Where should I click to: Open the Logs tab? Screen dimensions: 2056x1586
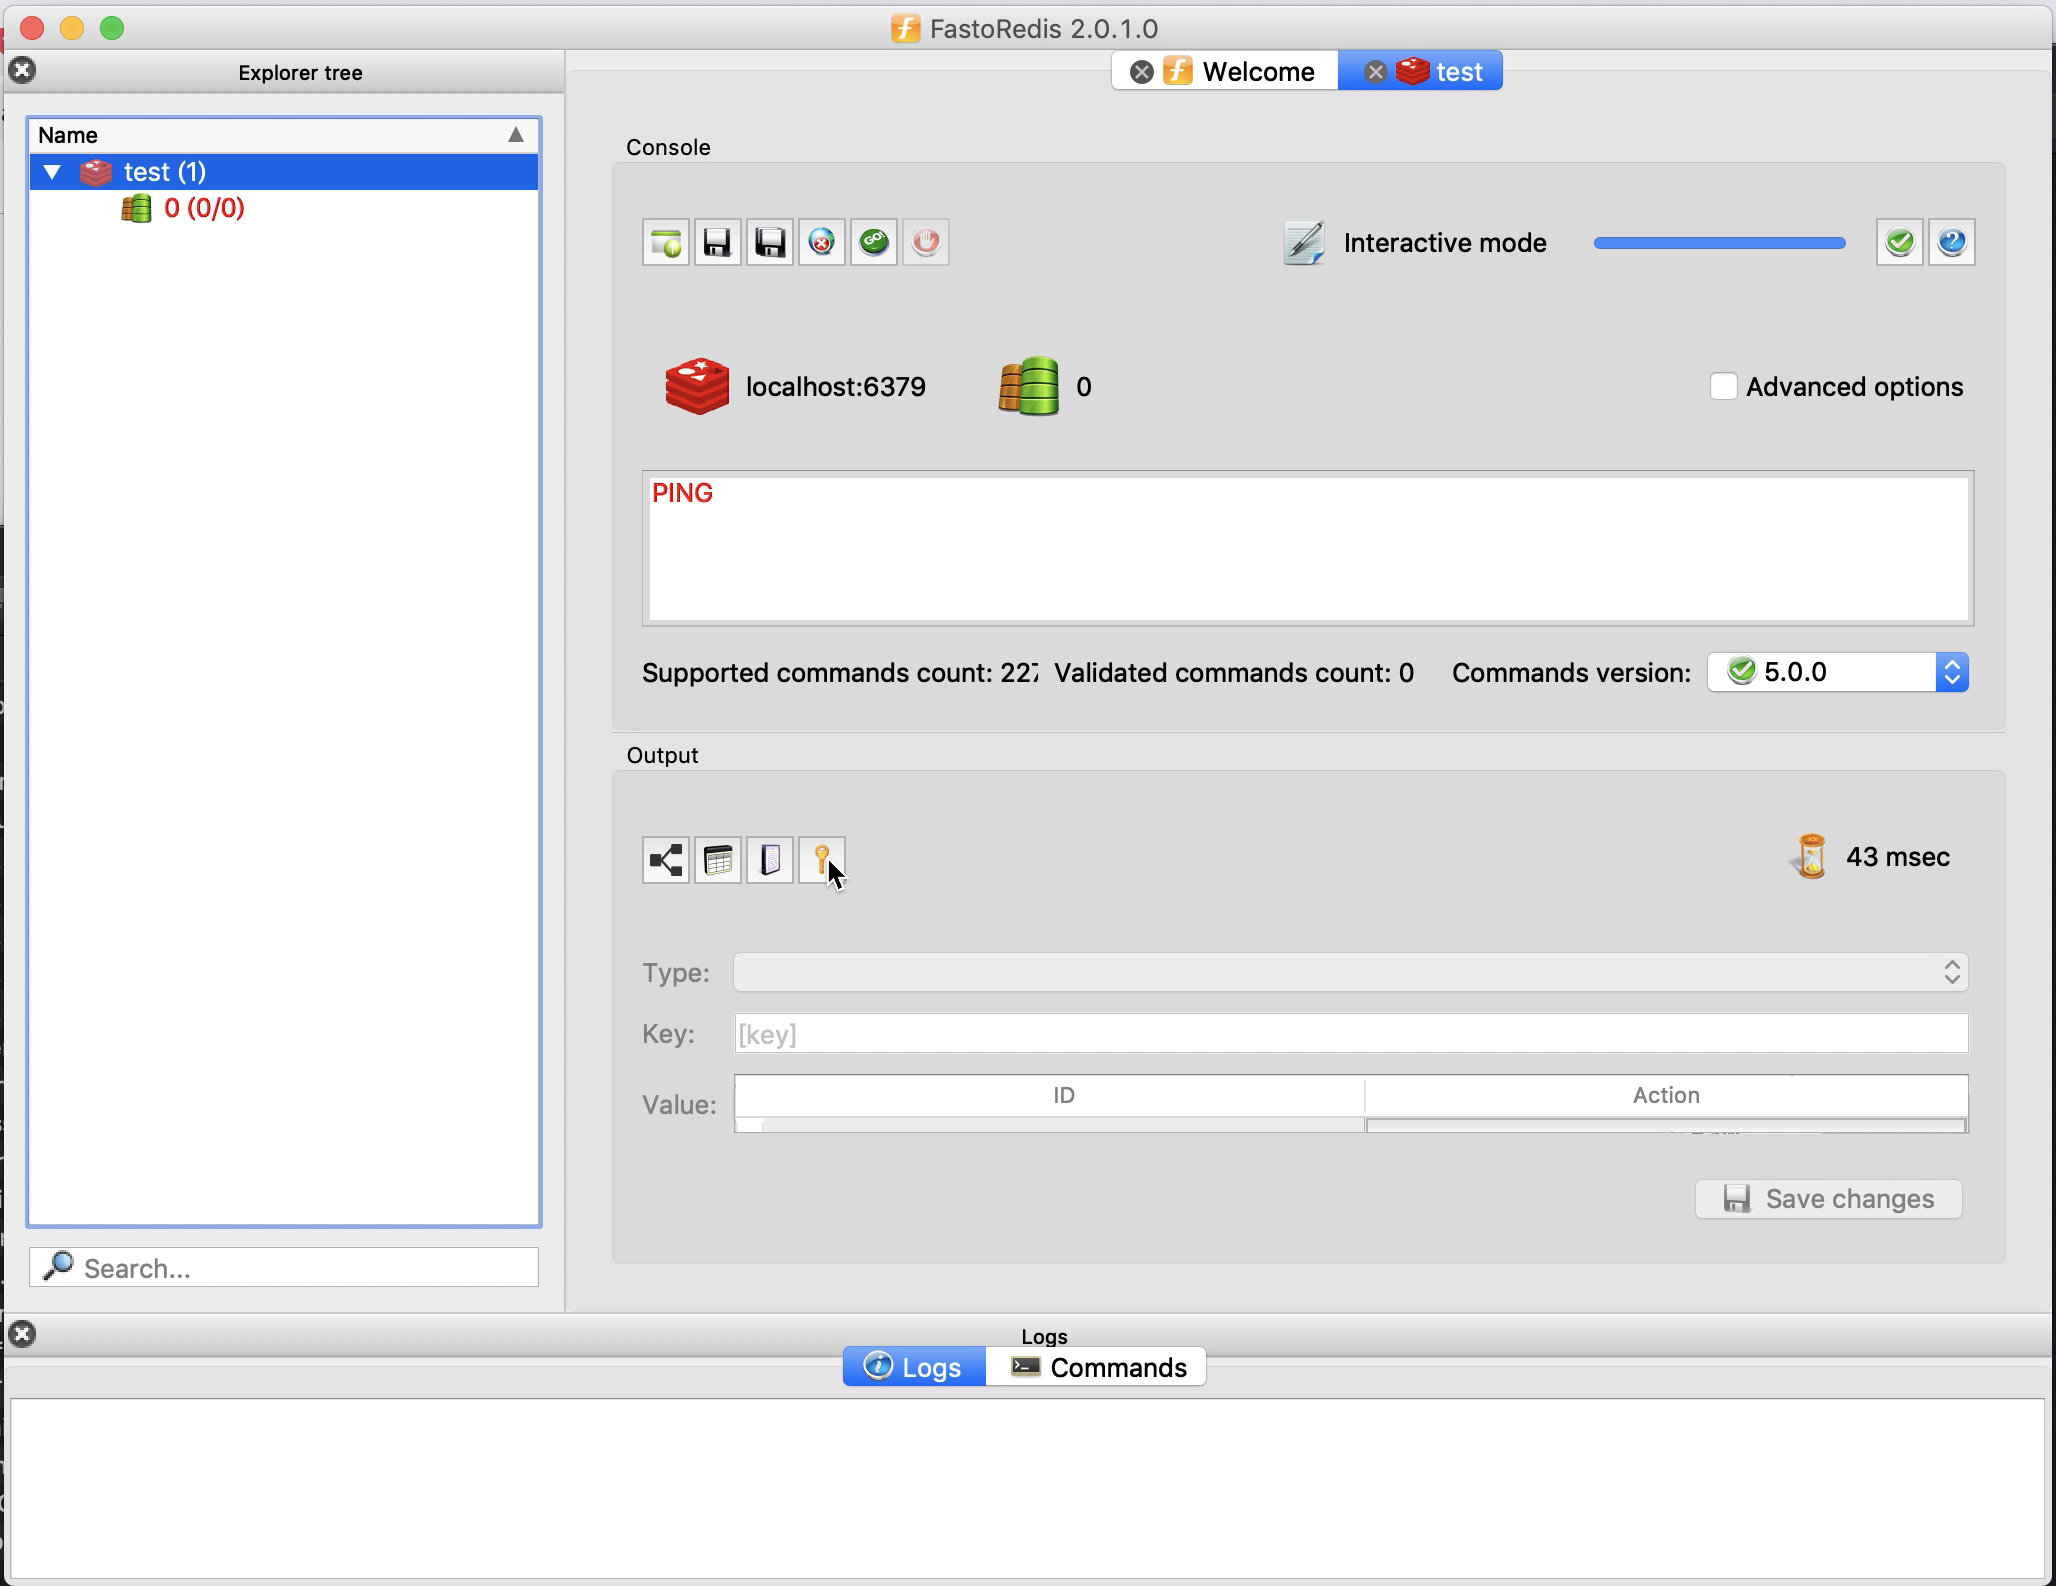(x=914, y=1367)
